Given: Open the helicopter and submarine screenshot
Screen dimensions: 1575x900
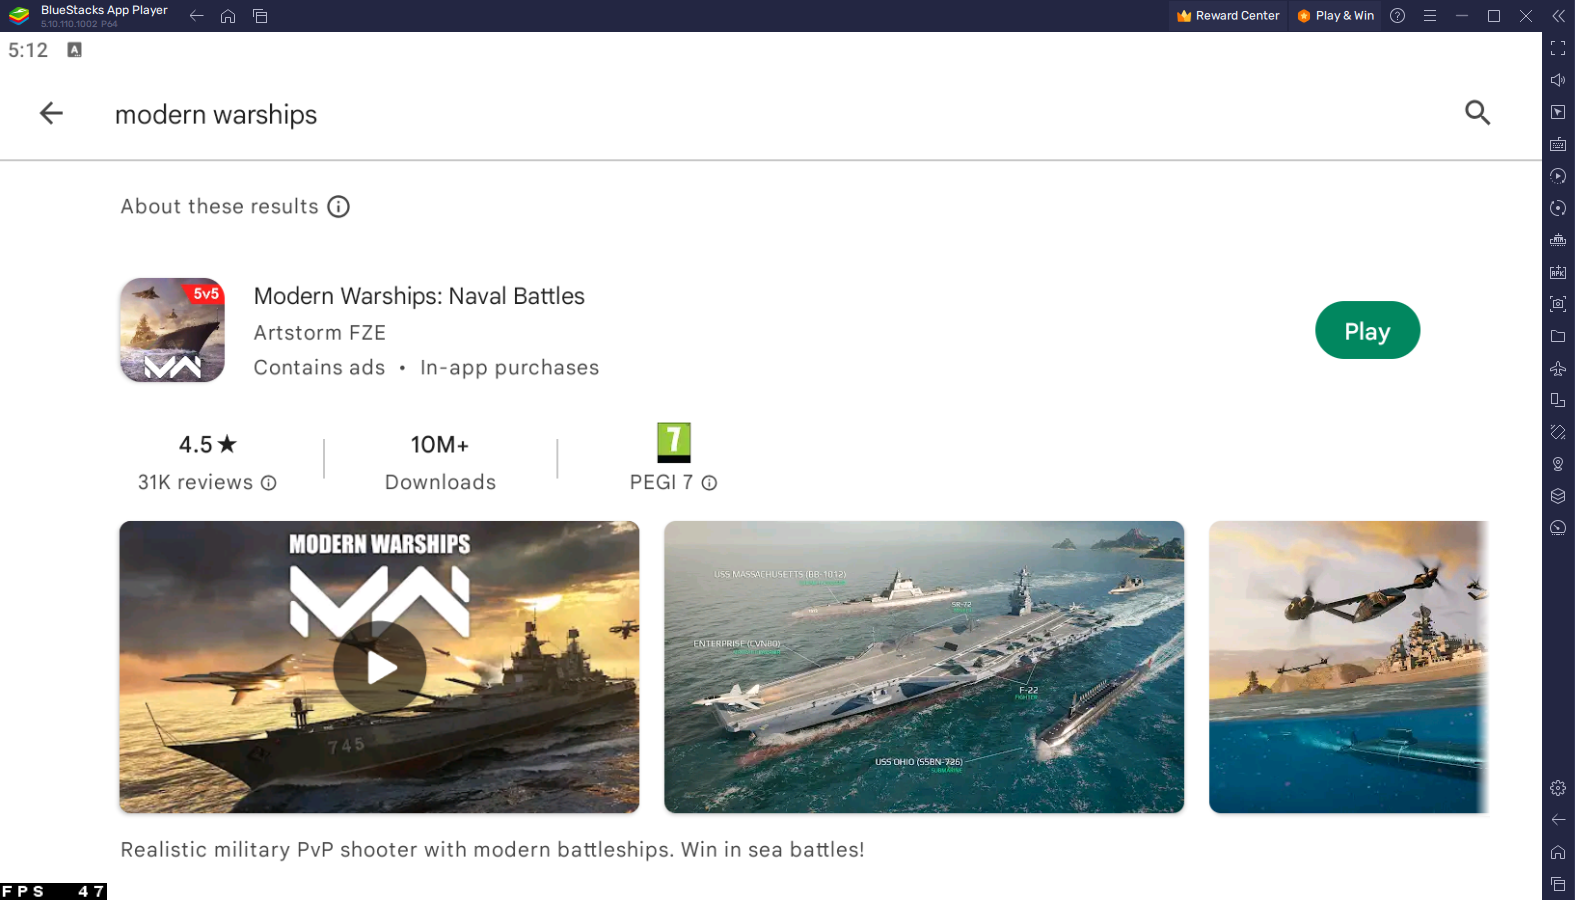Looking at the screenshot, I should [x=1348, y=667].
